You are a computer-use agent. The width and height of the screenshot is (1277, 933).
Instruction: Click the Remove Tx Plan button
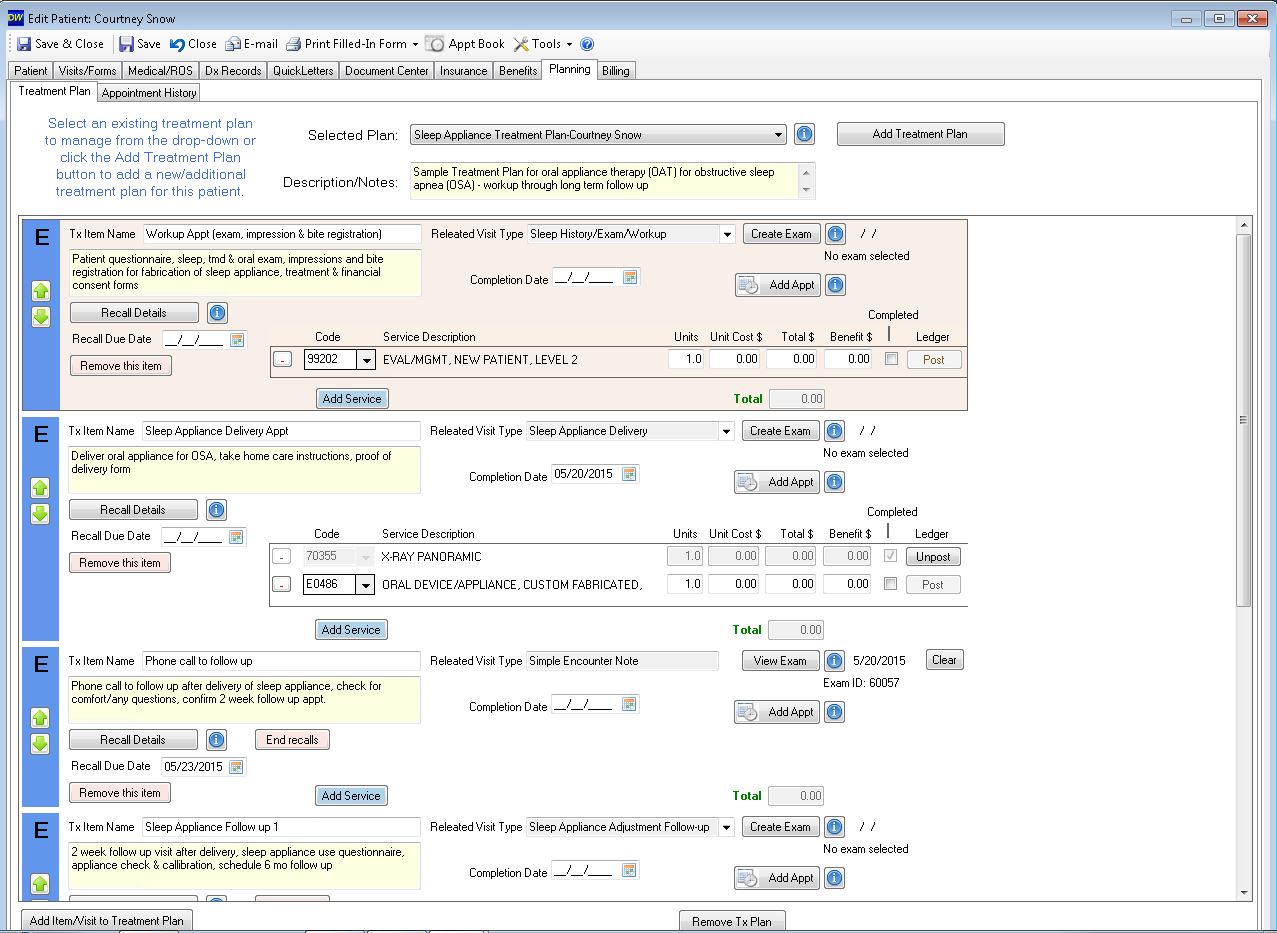click(x=732, y=920)
